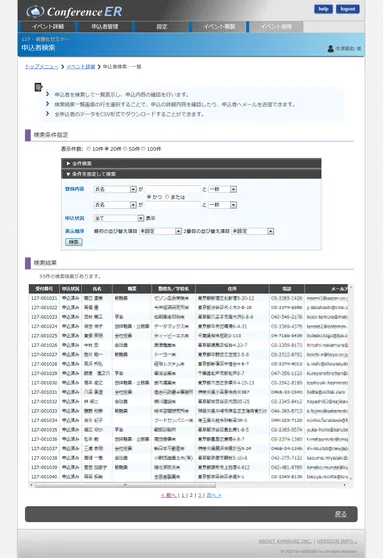Click the results table scroll-left arrow
This screenshot has width=384, height=559.
click(32, 485)
